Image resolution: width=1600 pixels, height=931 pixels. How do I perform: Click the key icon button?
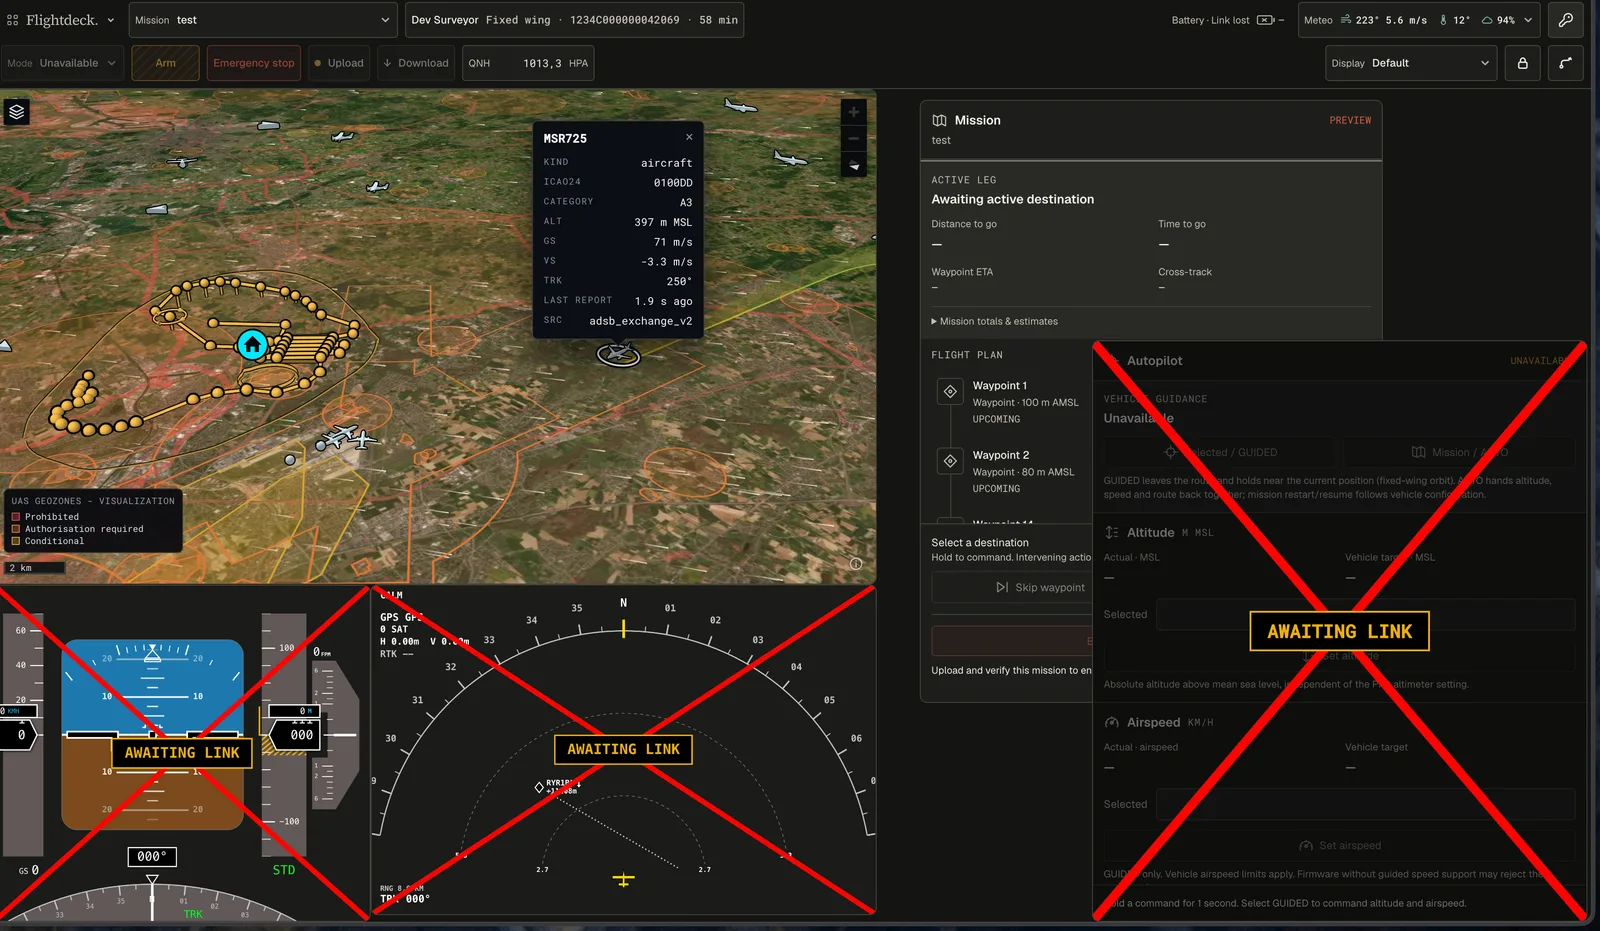pos(1565,20)
